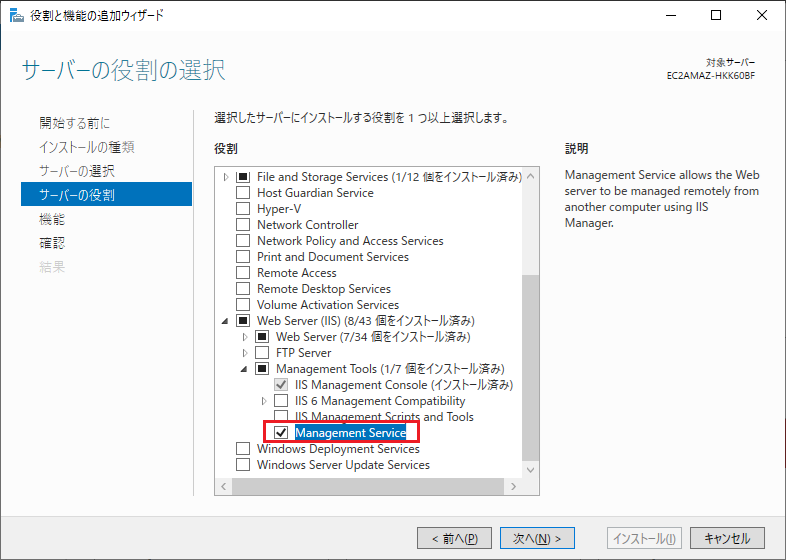Click the 次へ(N) next button
The width and height of the screenshot is (786, 560).
pos(537,538)
